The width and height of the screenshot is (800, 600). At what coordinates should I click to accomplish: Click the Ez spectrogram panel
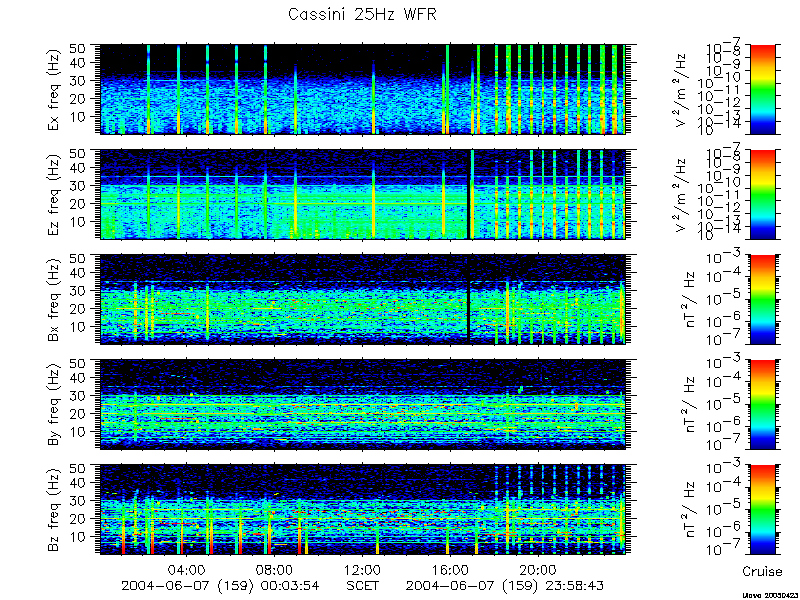(362, 194)
